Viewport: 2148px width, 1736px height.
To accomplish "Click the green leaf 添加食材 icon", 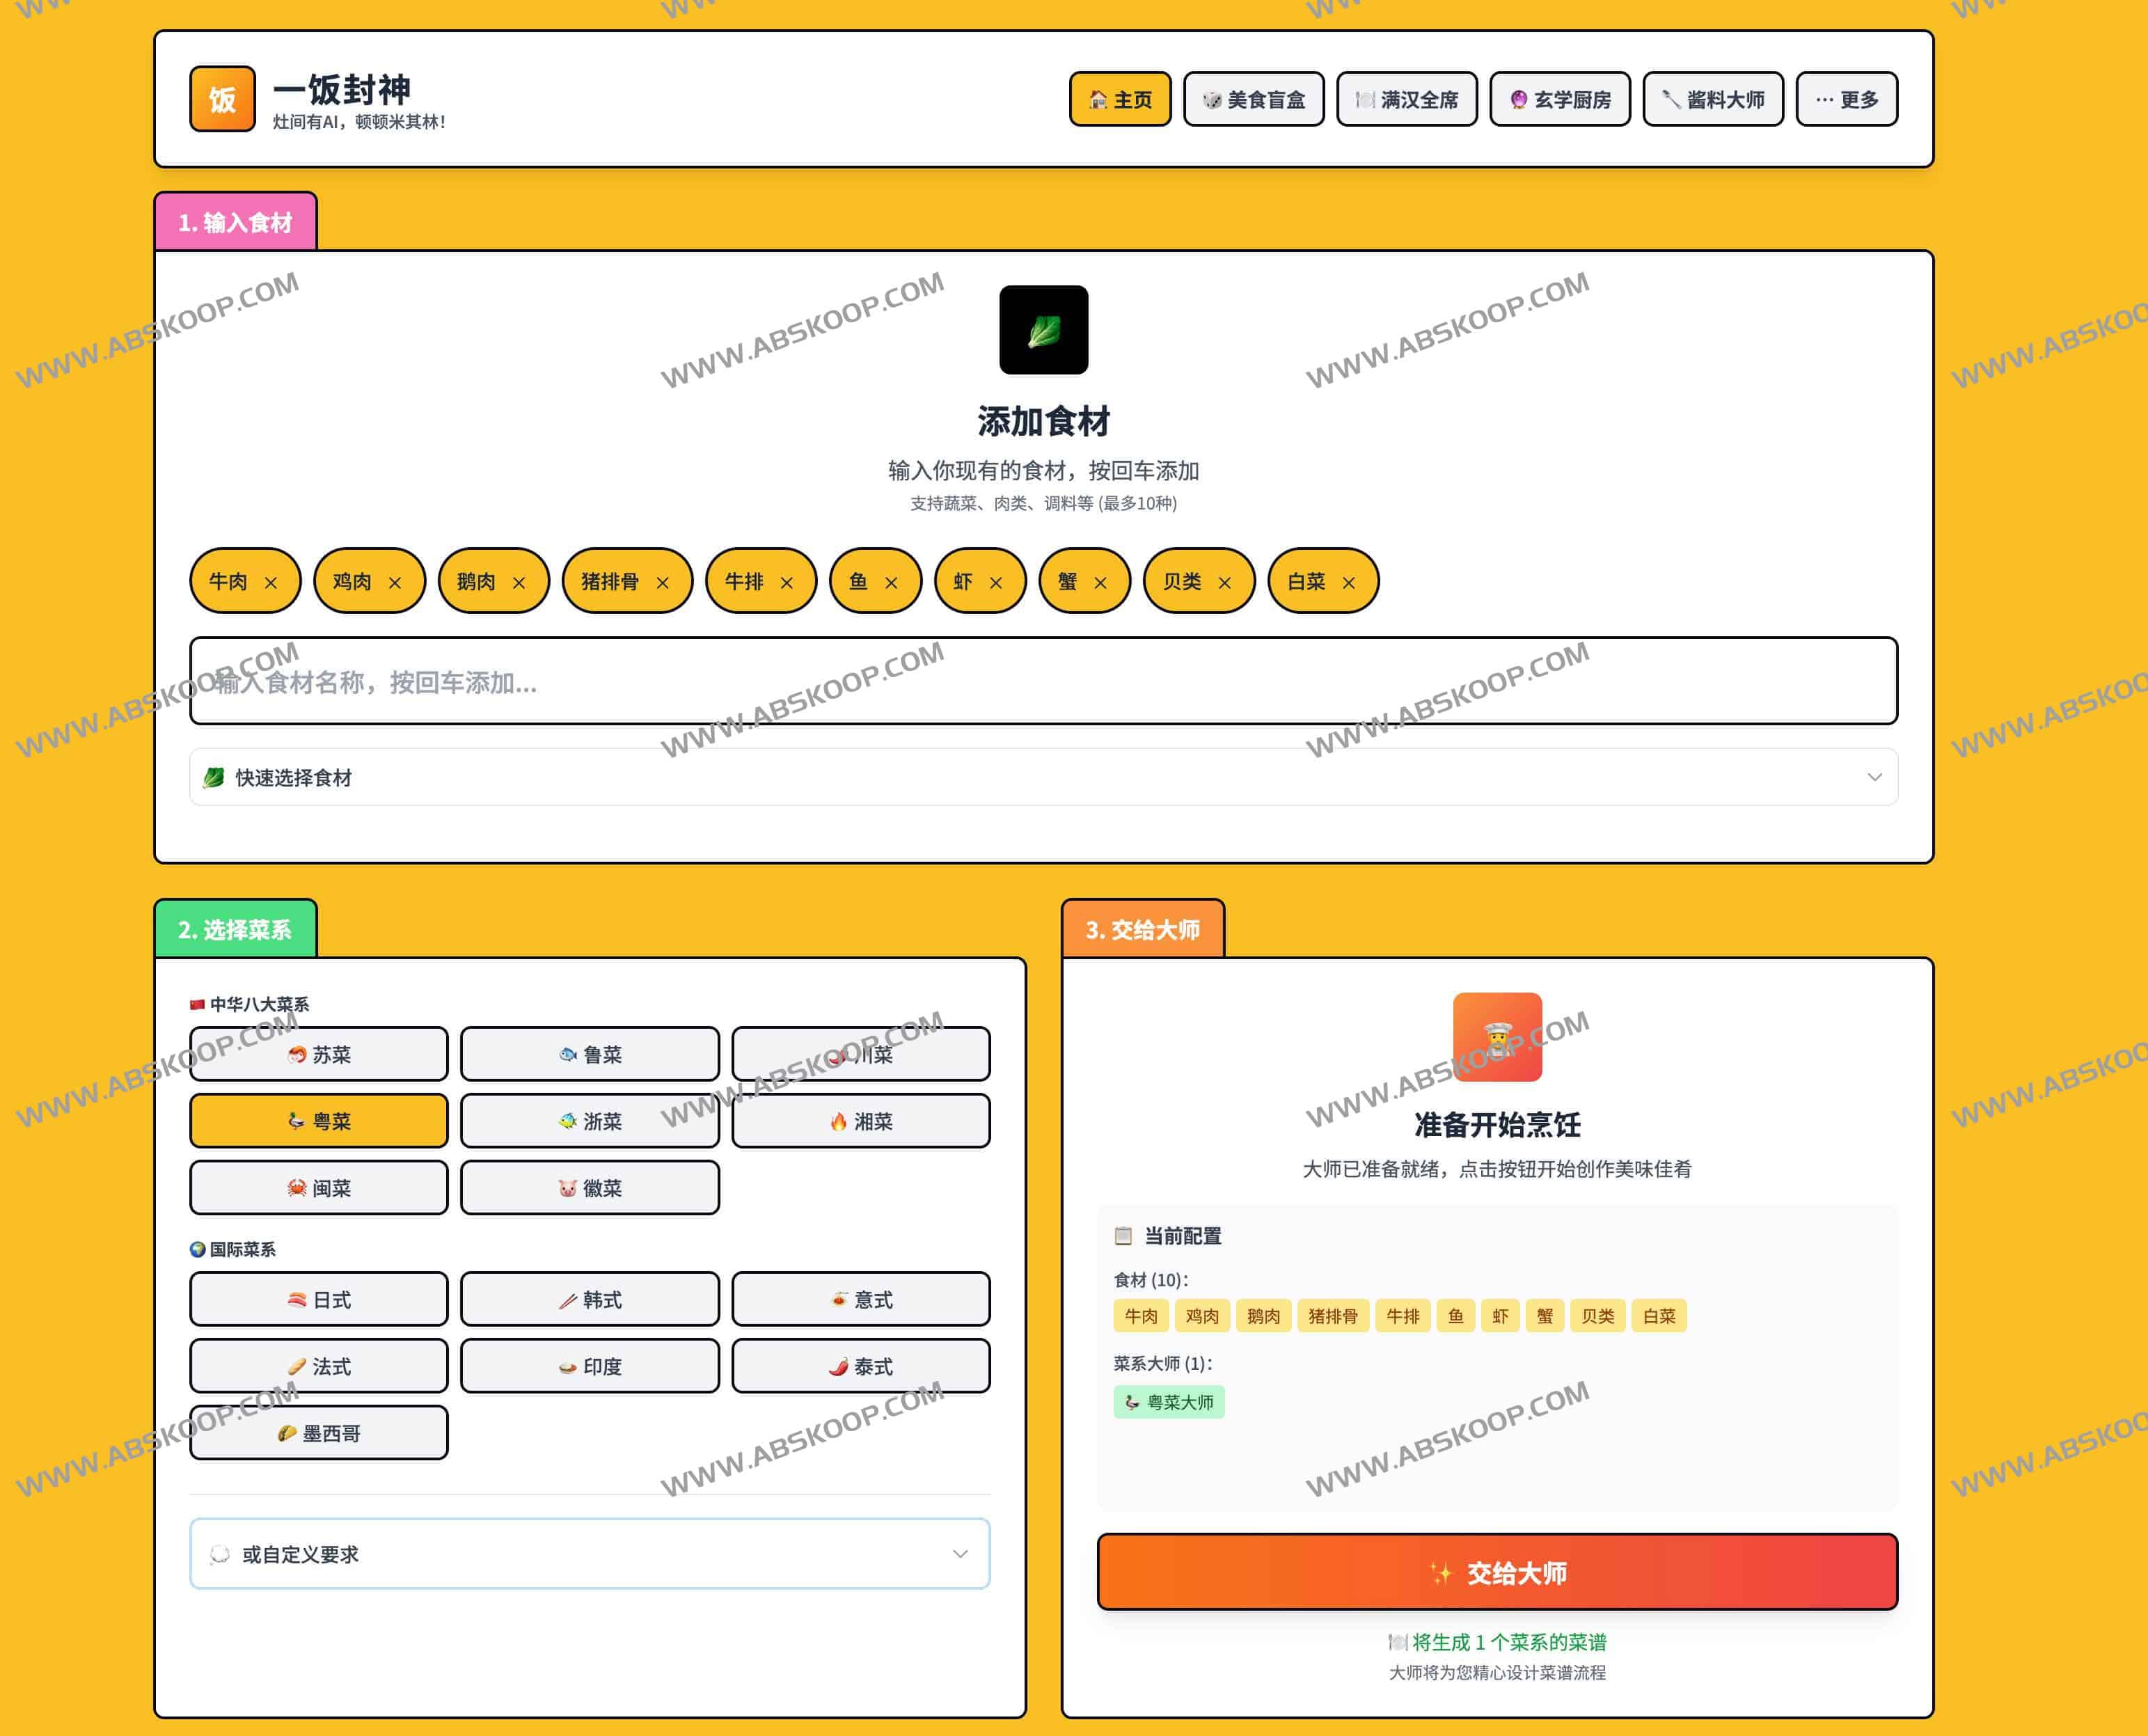I will (1043, 330).
